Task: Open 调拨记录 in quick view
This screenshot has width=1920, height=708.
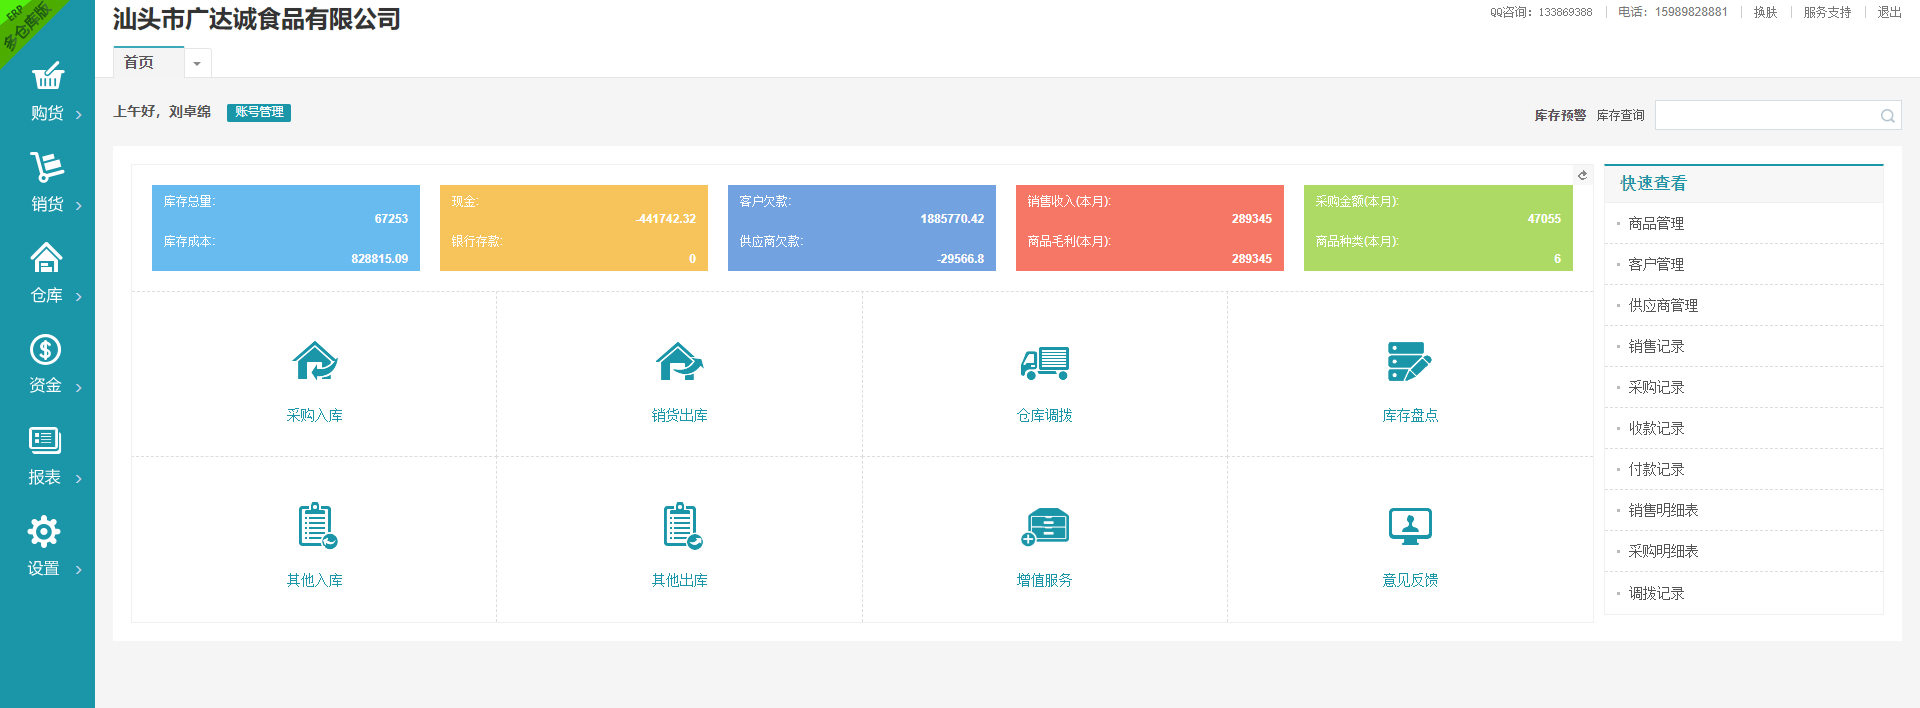Action: [1656, 594]
